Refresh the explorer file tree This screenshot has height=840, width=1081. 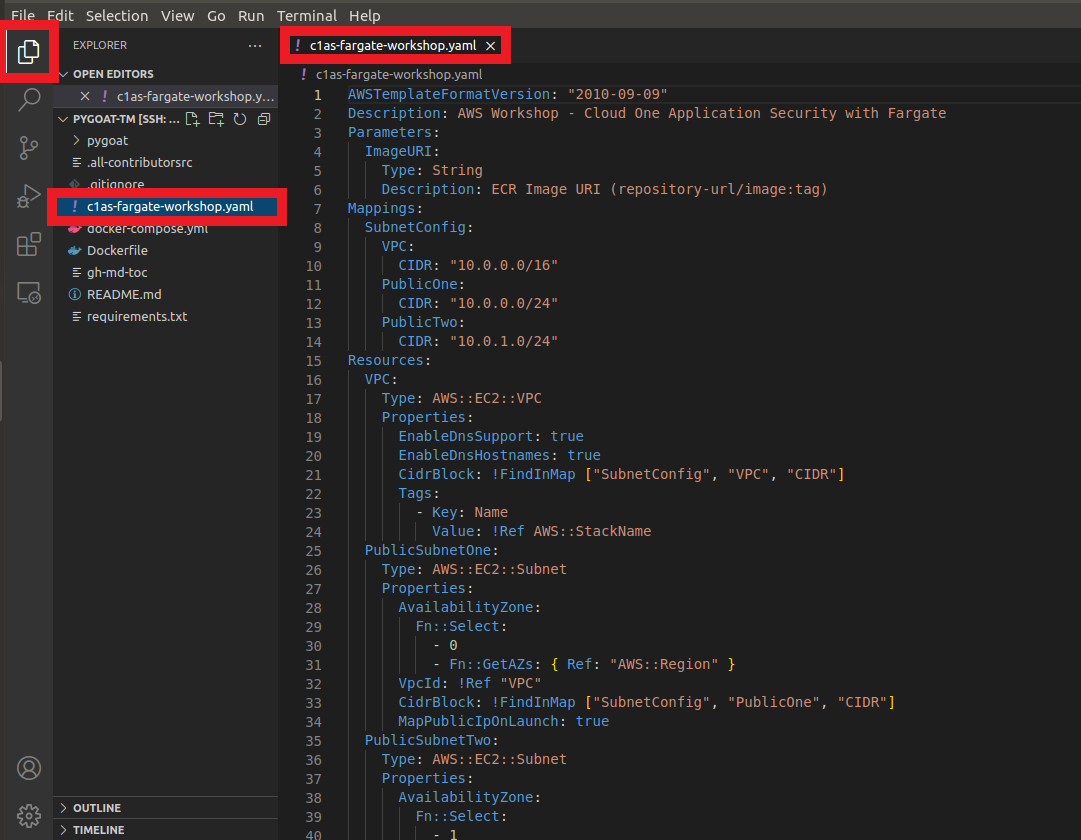[x=240, y=119]
